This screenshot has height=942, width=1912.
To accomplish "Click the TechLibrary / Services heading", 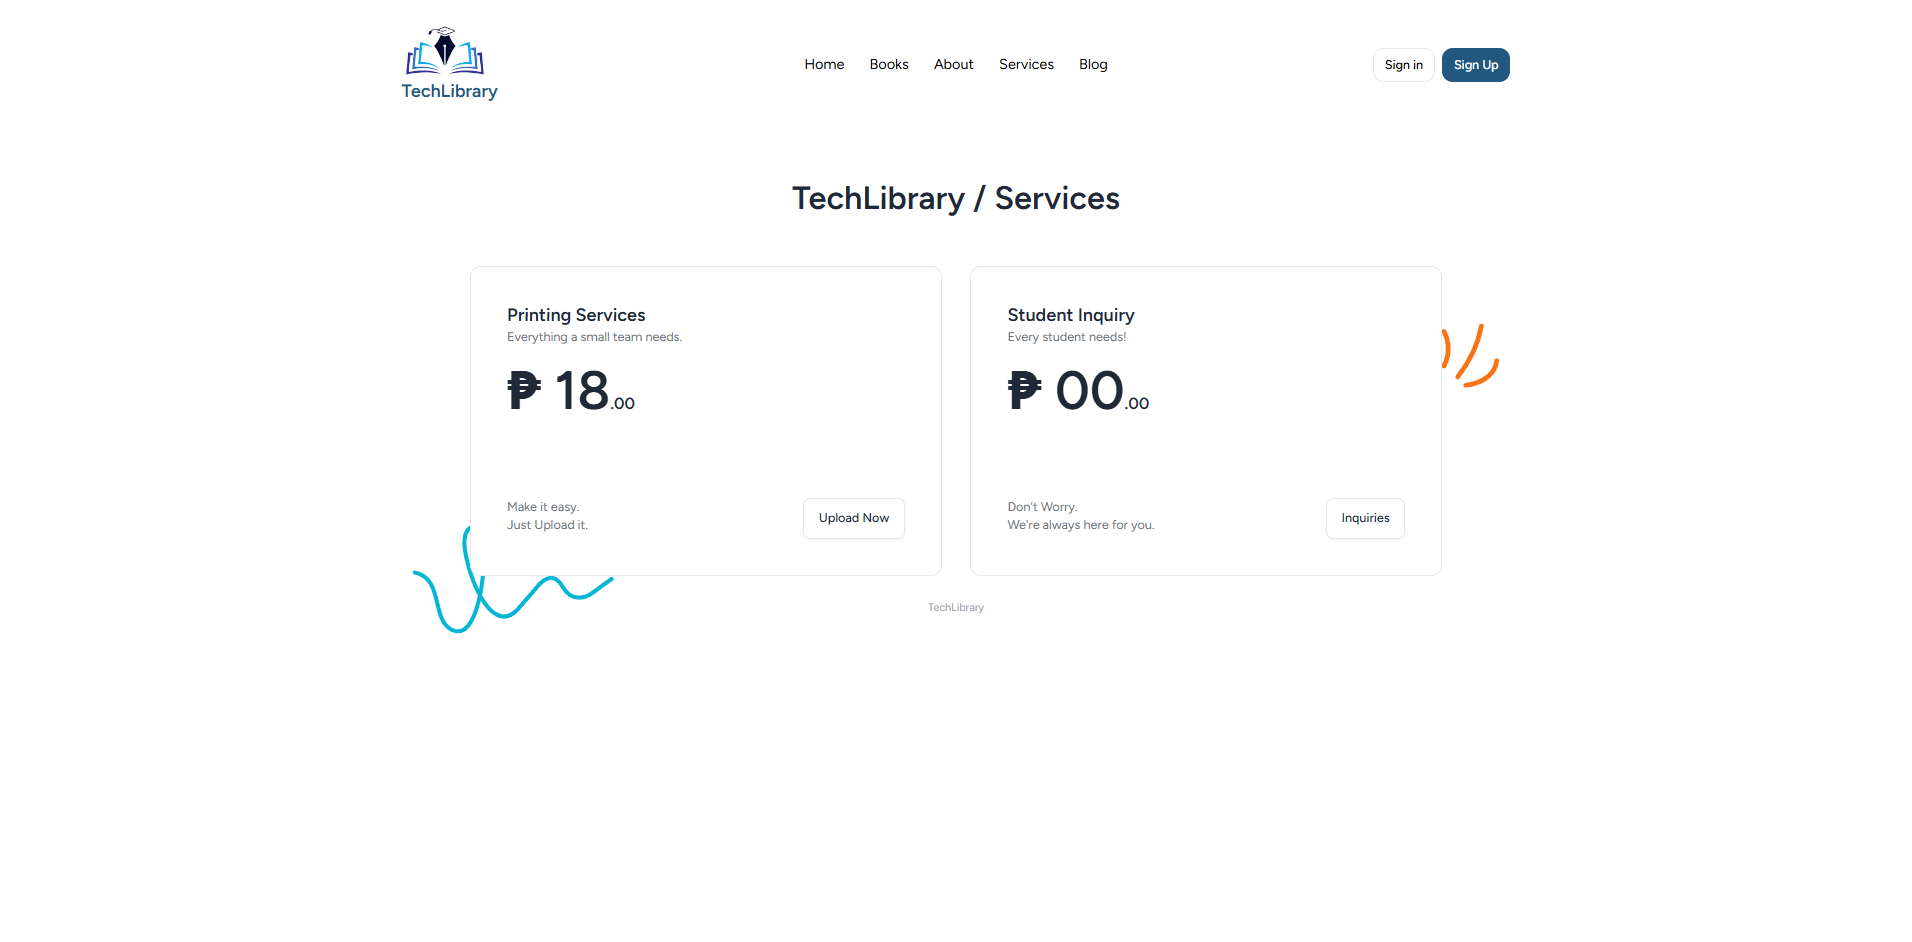I will [955, 198].
